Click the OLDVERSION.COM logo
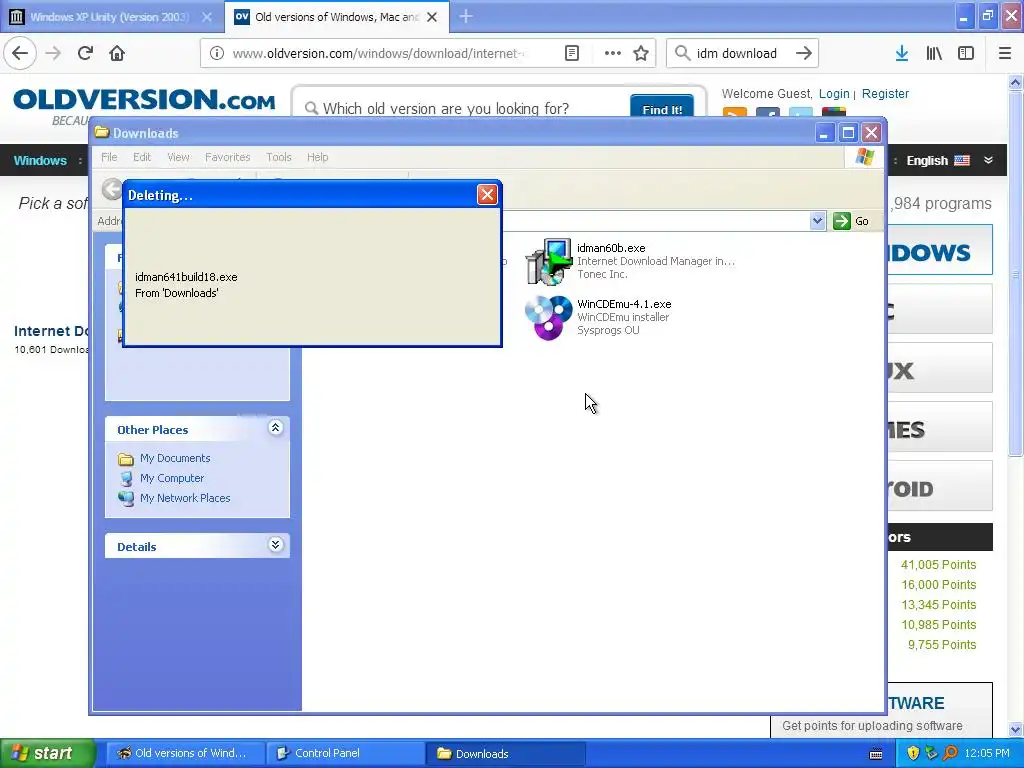This screenshot has height=768, width=1024. pyautogui.click(x=144, y=100)
